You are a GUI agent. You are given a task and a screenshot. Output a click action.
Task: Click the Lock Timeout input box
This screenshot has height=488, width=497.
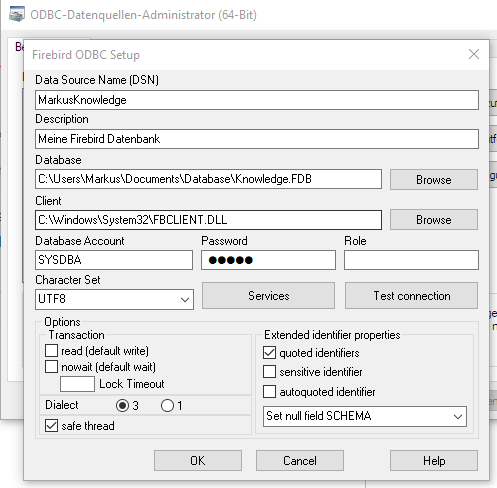point(77,384)
